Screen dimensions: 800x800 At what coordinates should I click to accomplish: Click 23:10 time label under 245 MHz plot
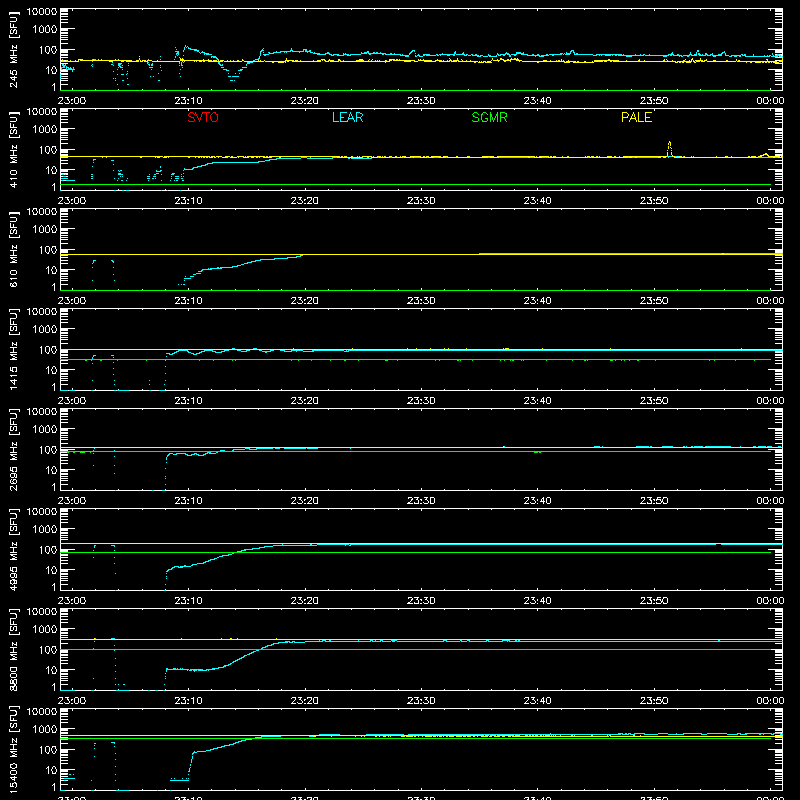coord(188,101)
